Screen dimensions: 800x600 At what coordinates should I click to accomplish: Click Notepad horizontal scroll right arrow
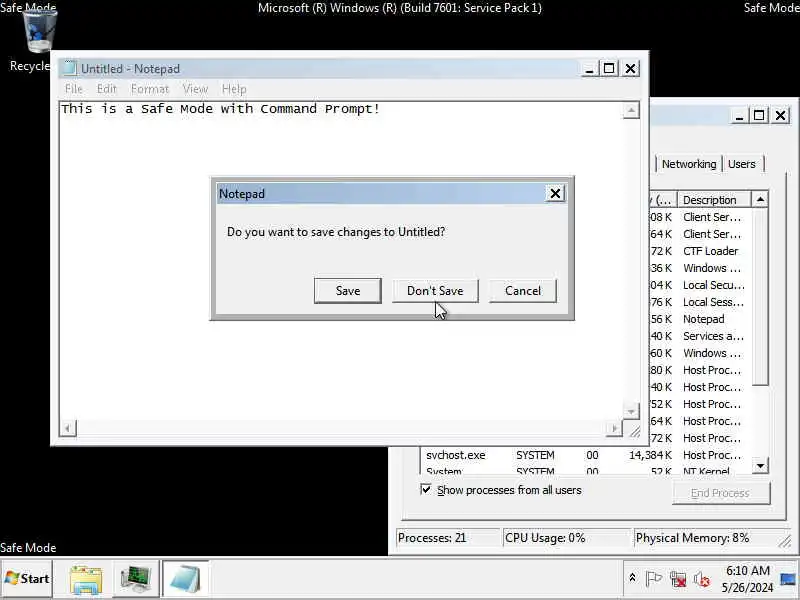(614, 428)
